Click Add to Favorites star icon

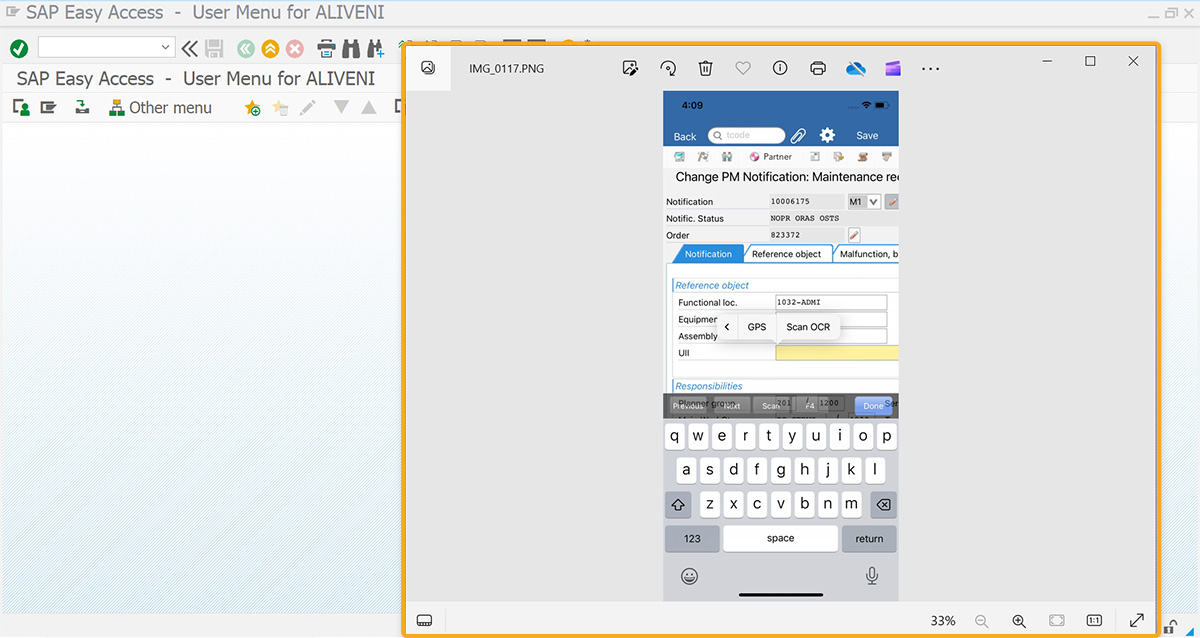click(x=253, y=108)
